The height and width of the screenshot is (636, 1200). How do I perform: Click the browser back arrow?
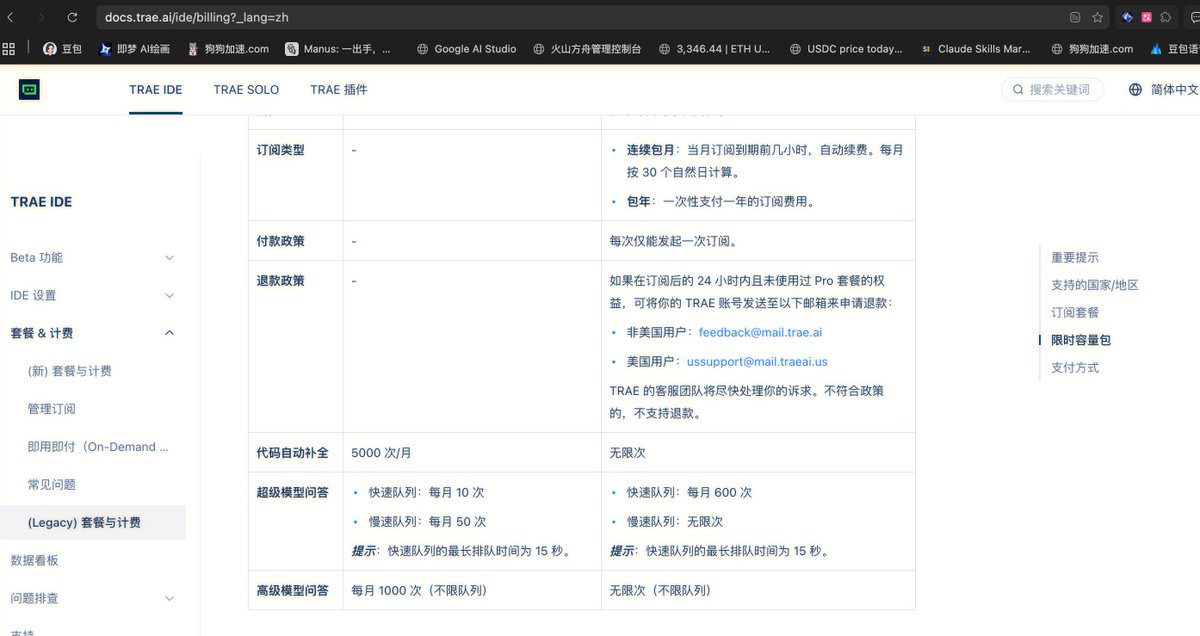(x=10, y=17)
